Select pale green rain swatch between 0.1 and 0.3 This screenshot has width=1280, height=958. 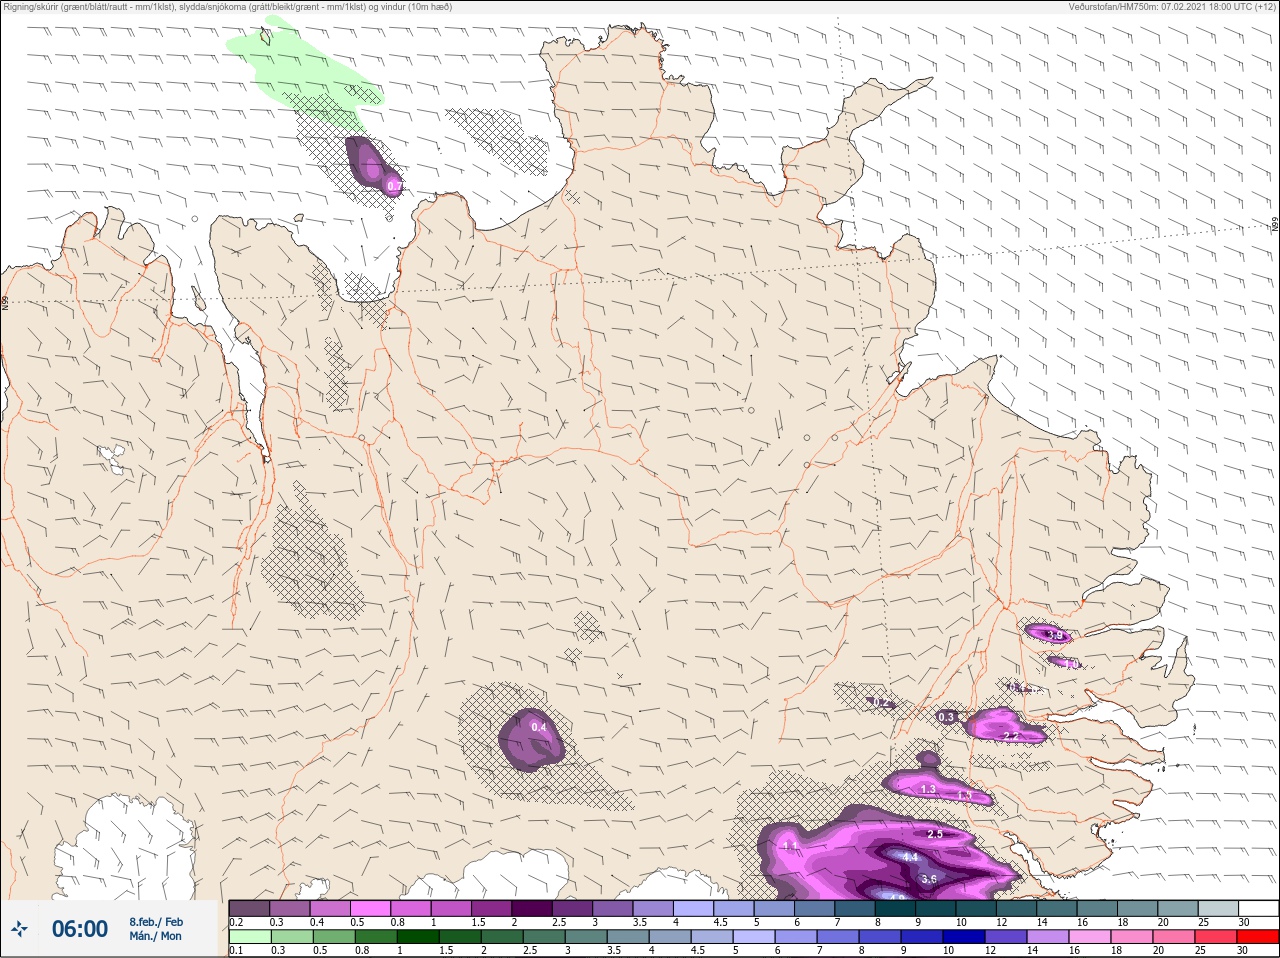pyautogui.click(x=249, y=937)
